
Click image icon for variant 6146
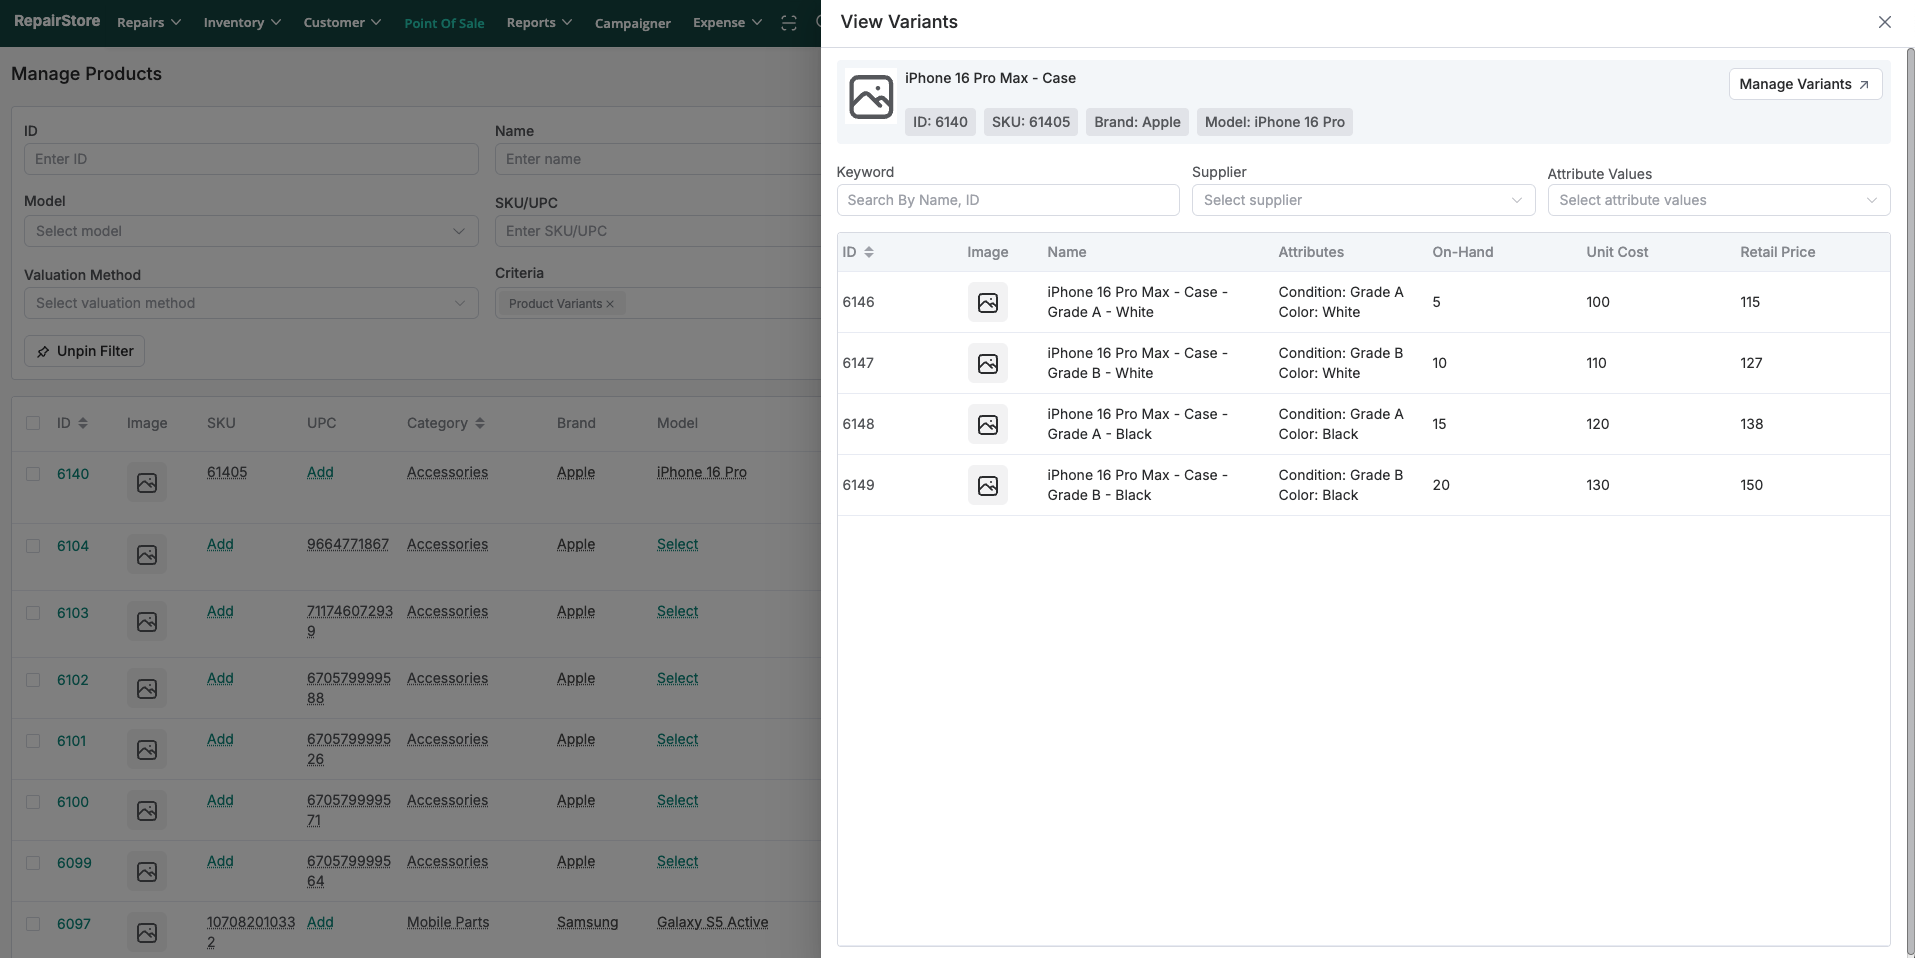click(987, 302)
